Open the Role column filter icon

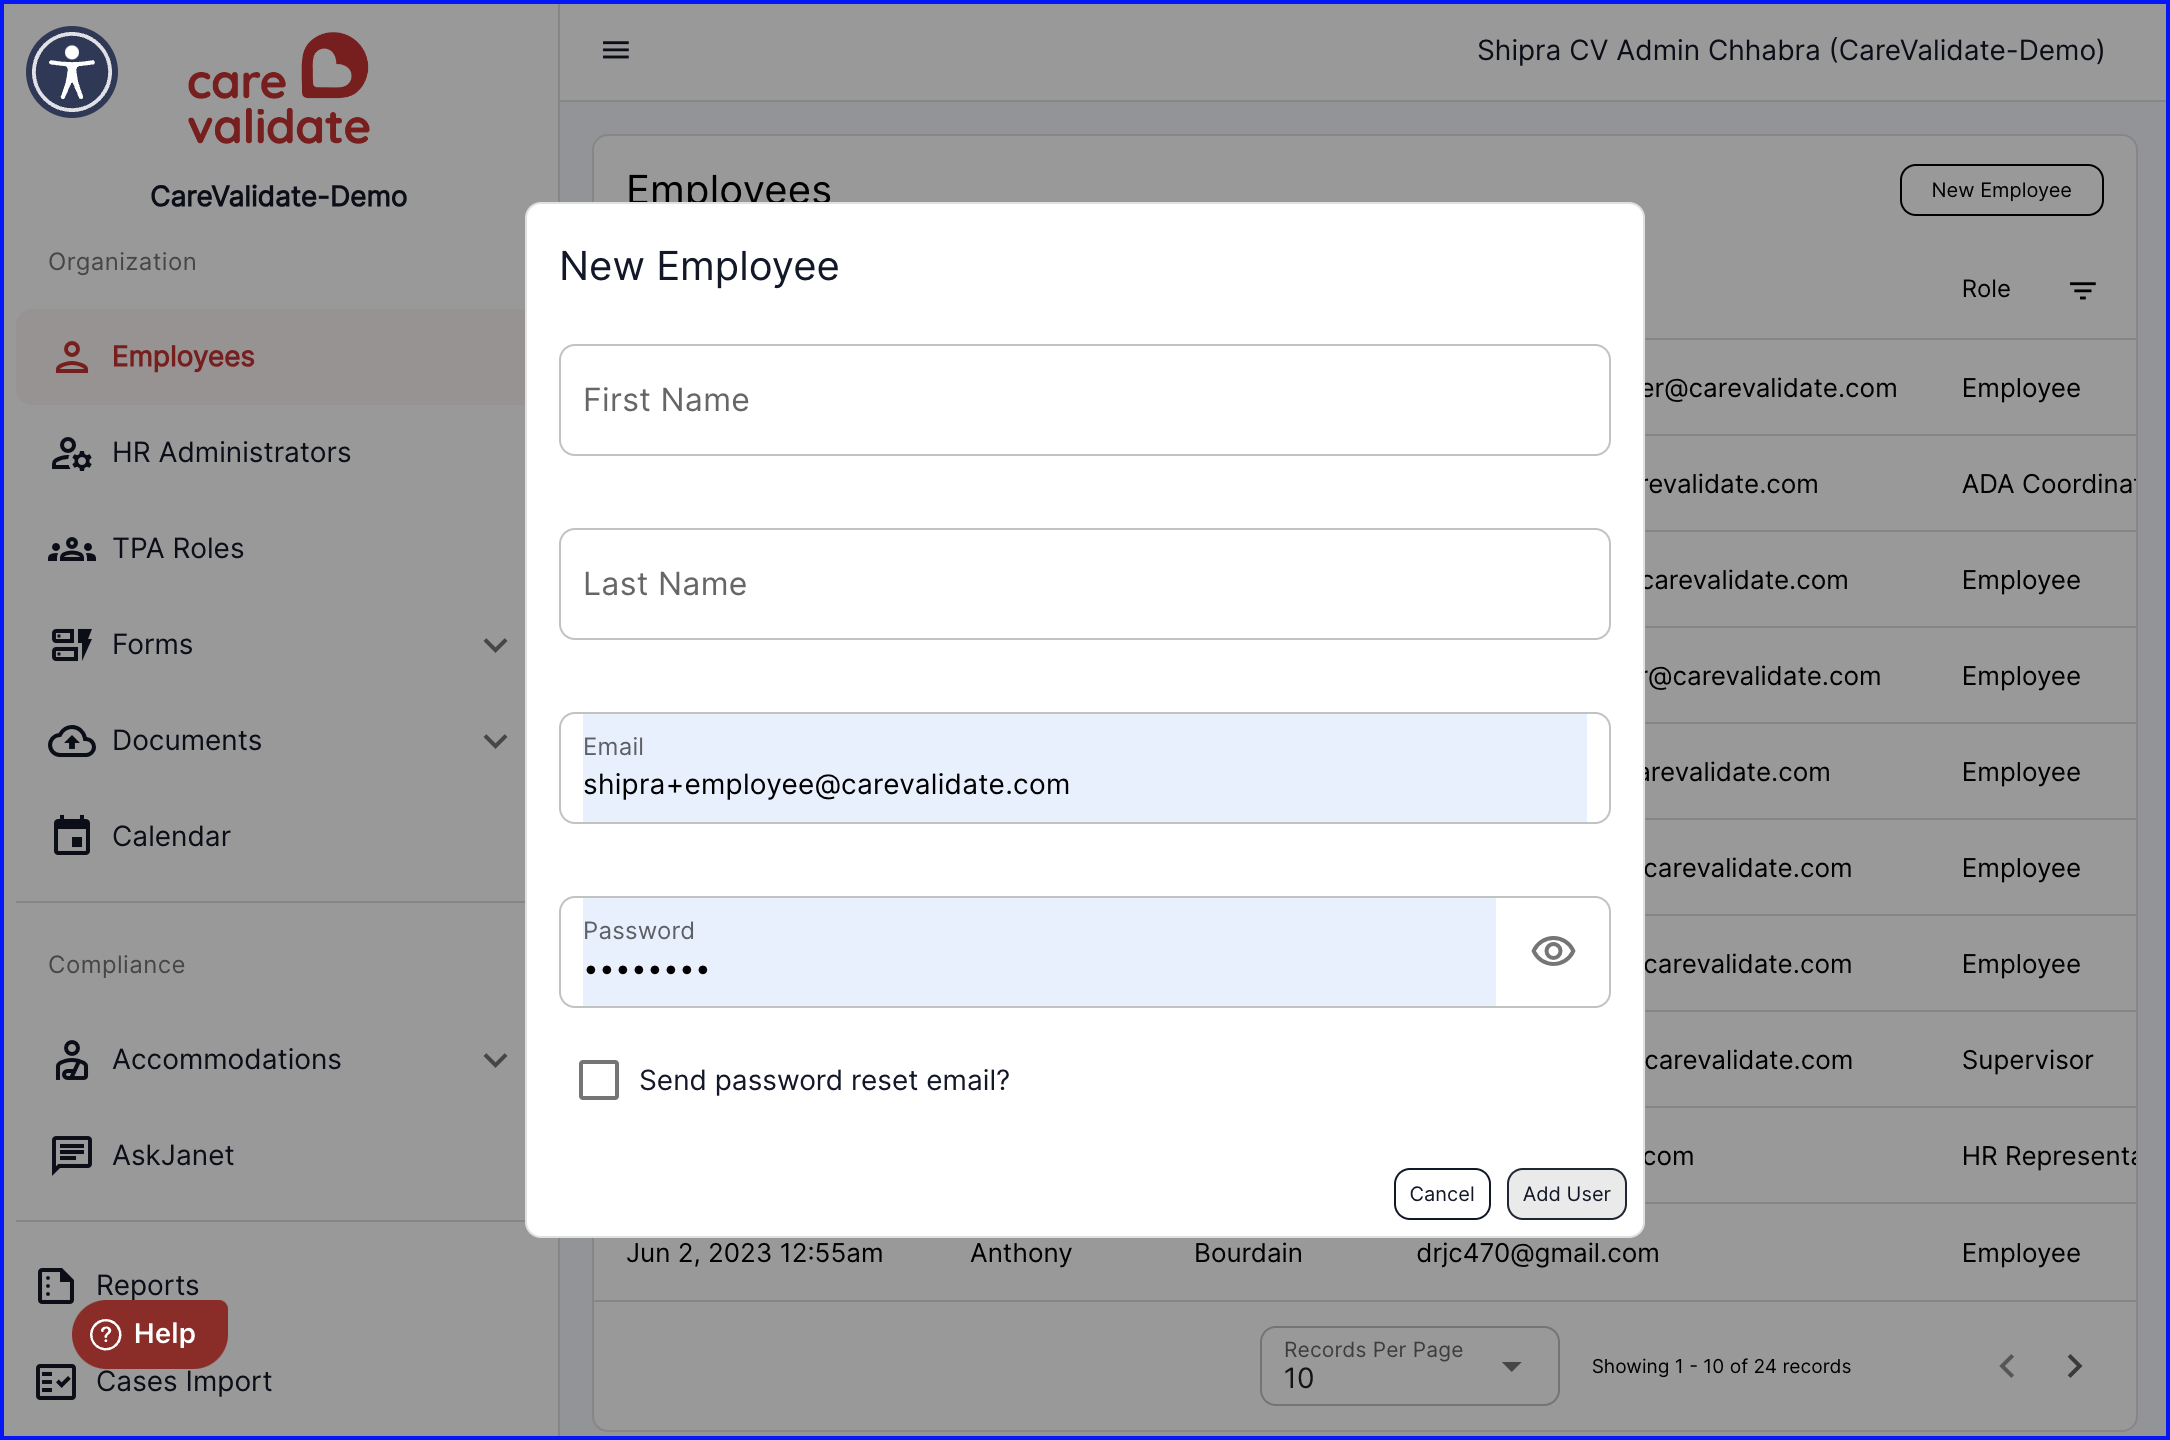pos(2083,290)
